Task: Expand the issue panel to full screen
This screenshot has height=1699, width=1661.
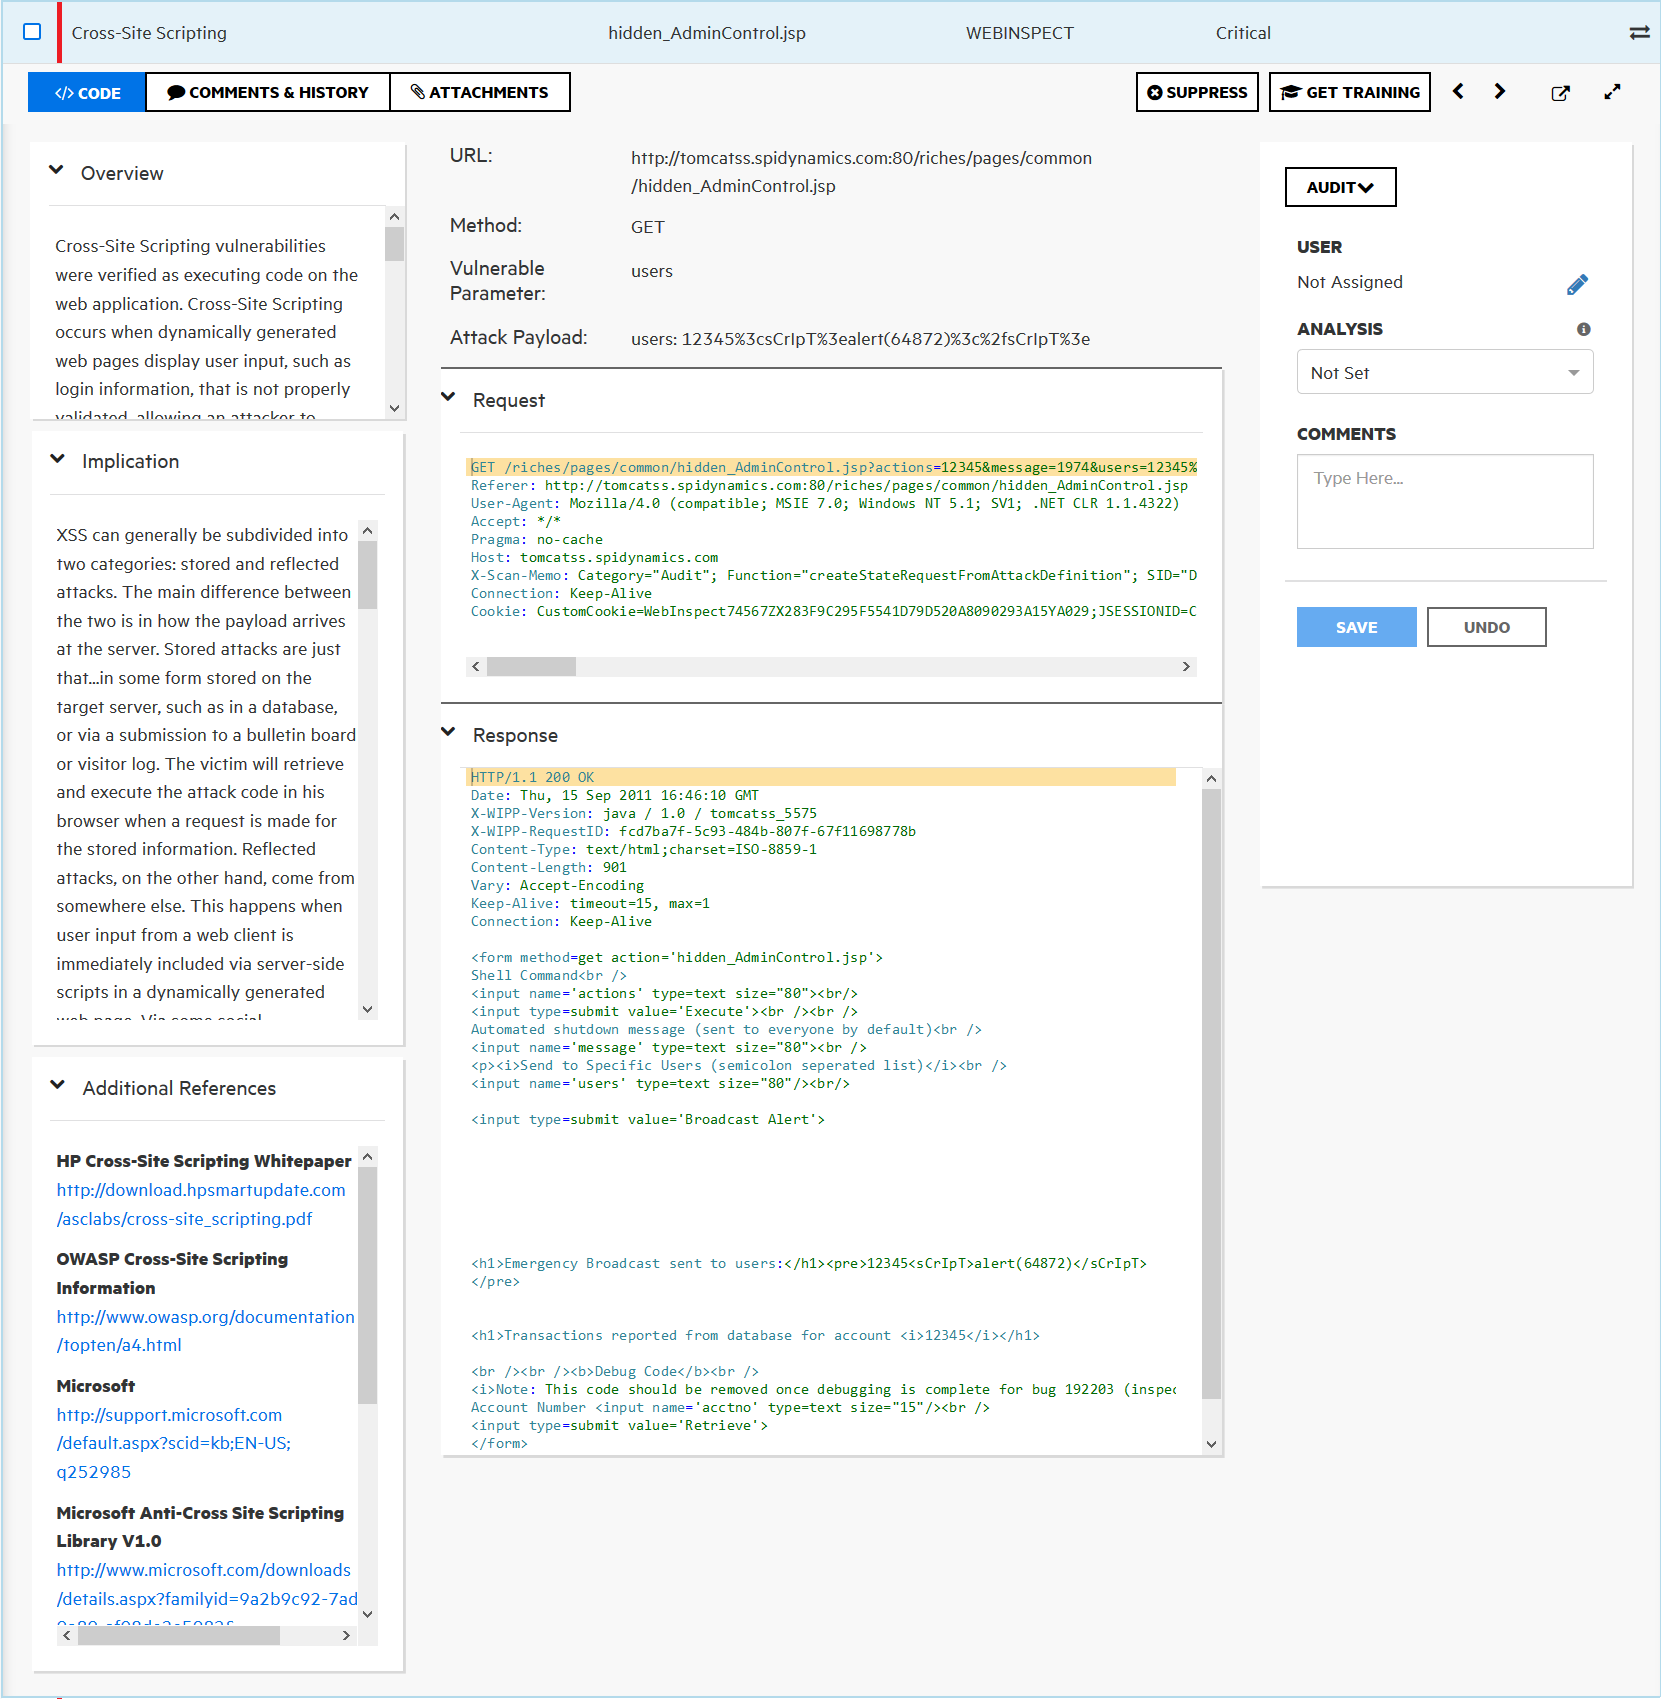Action: [1612, 92]
